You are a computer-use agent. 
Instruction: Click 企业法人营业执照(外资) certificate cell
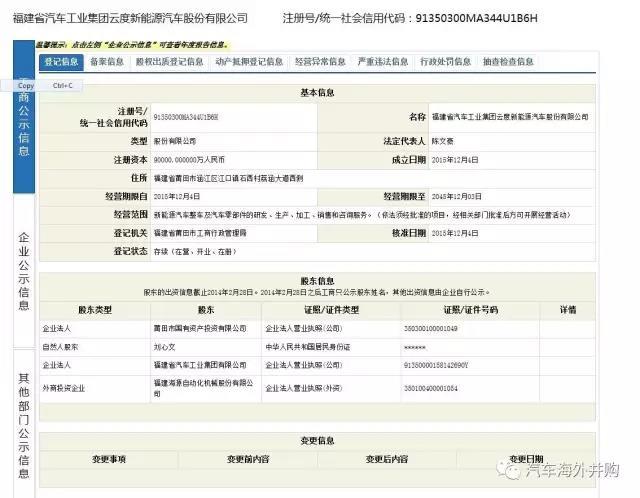tap(304, 388)
